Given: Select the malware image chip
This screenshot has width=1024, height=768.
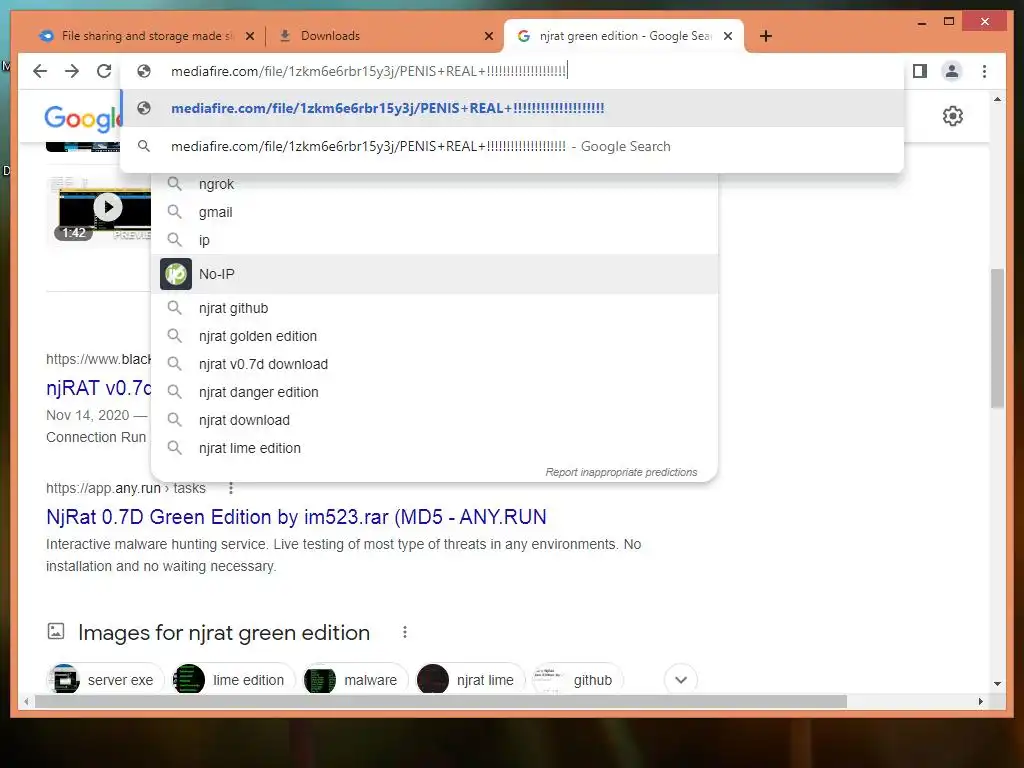Looking at the screenshot, I should [x=355, y=680].
